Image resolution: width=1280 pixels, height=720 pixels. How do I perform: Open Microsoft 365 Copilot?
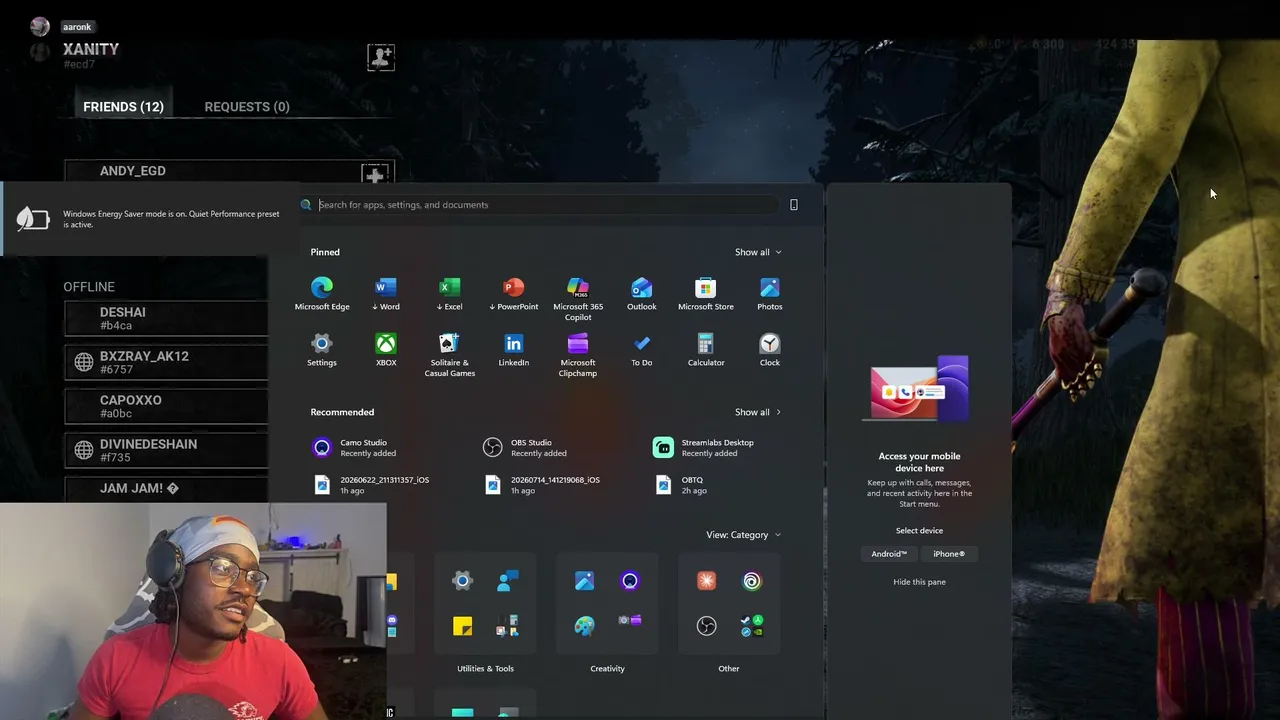click(578, 299)
